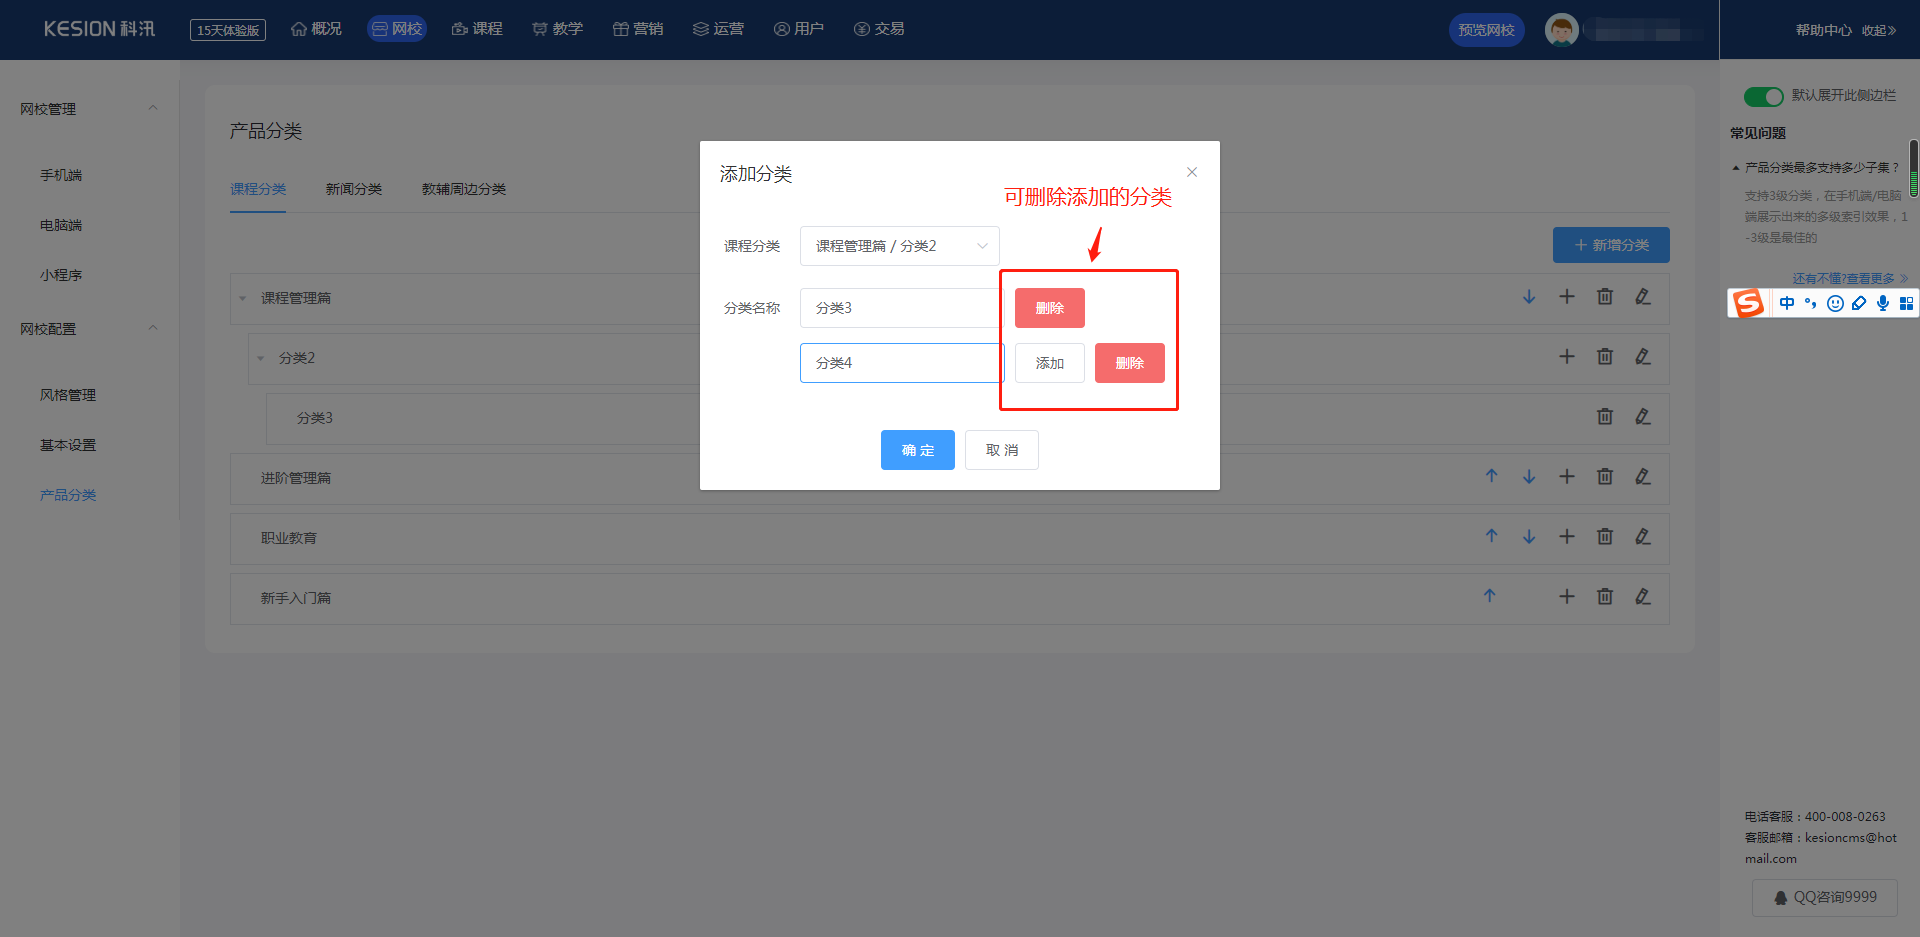Collapse the 分类2 tree row
The height and width of the screenshot is (937, 1920).
[x=261, y=358]
